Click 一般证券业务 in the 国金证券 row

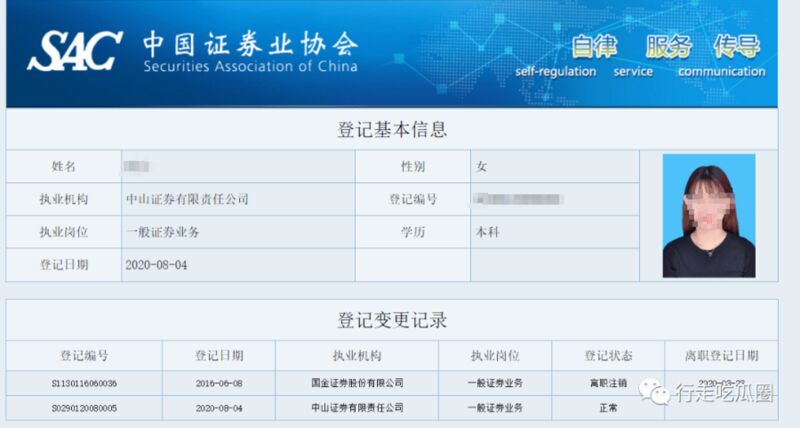tap(495, 383)
